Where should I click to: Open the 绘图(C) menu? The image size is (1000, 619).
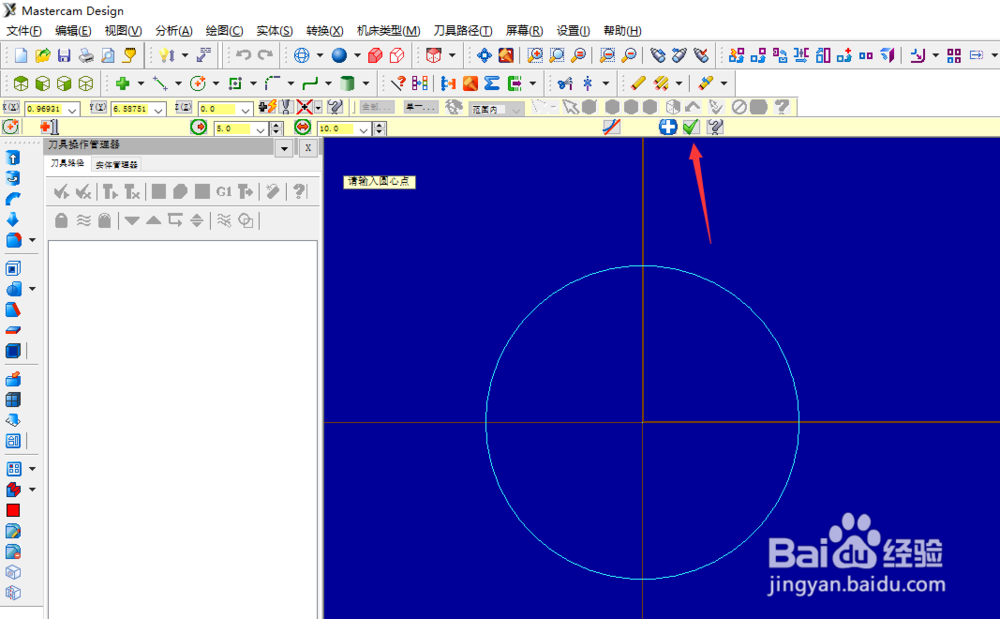224,31
